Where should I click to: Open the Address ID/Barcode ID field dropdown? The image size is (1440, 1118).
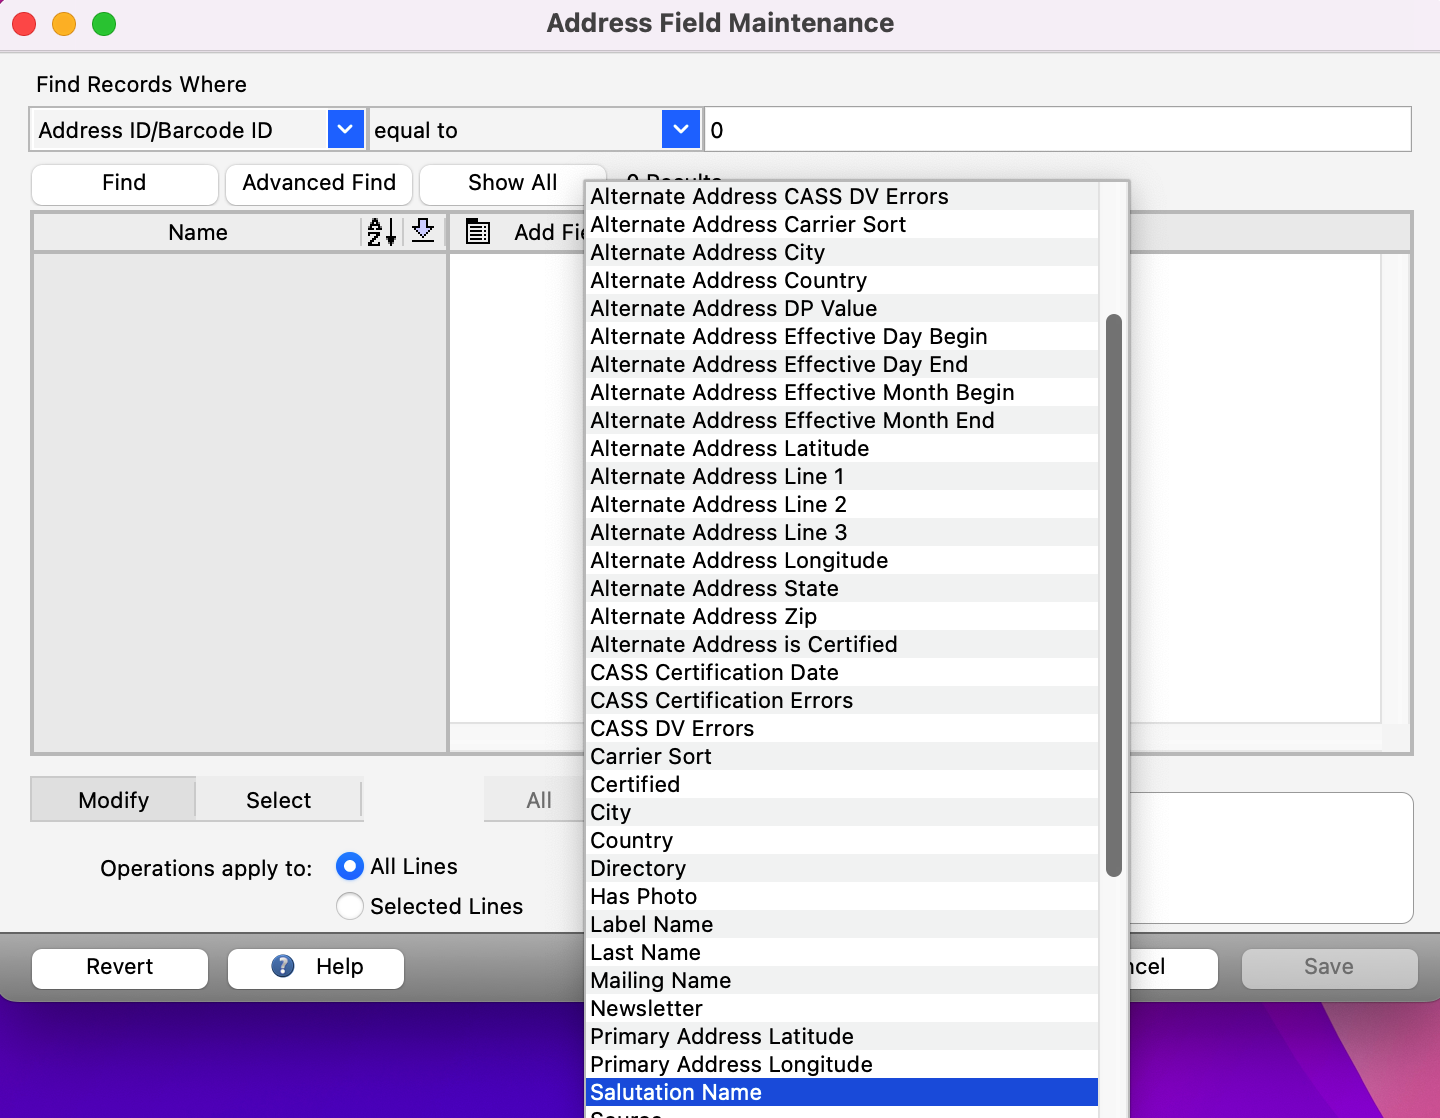click(x=345, y=129)
